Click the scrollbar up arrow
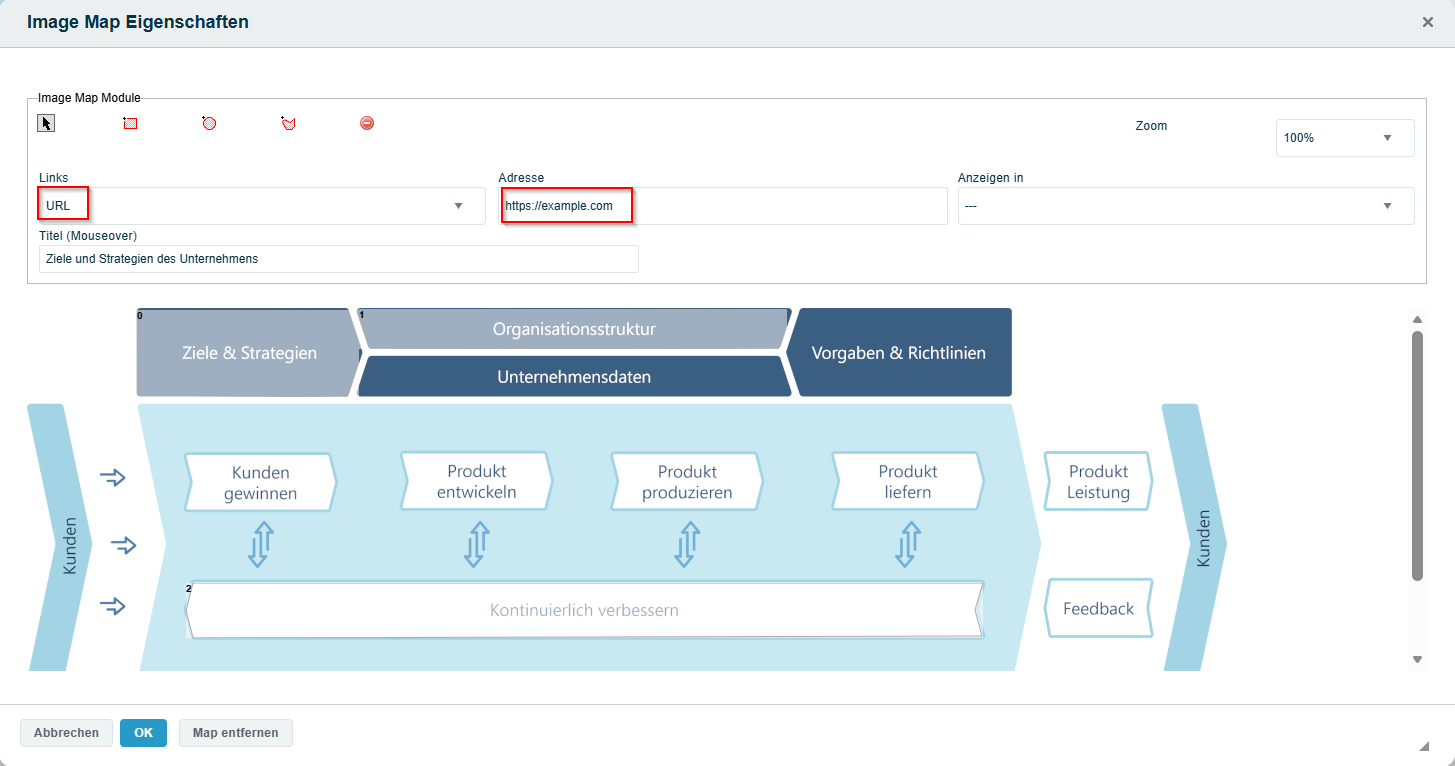Image resolution: width=1455 pixels, height=766 pixels. (1417, 319)
